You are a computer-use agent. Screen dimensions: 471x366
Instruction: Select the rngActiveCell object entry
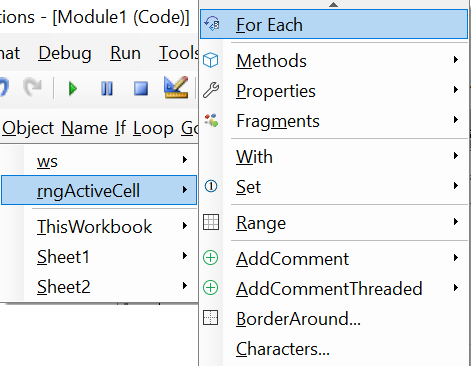(x=99, y=190)
